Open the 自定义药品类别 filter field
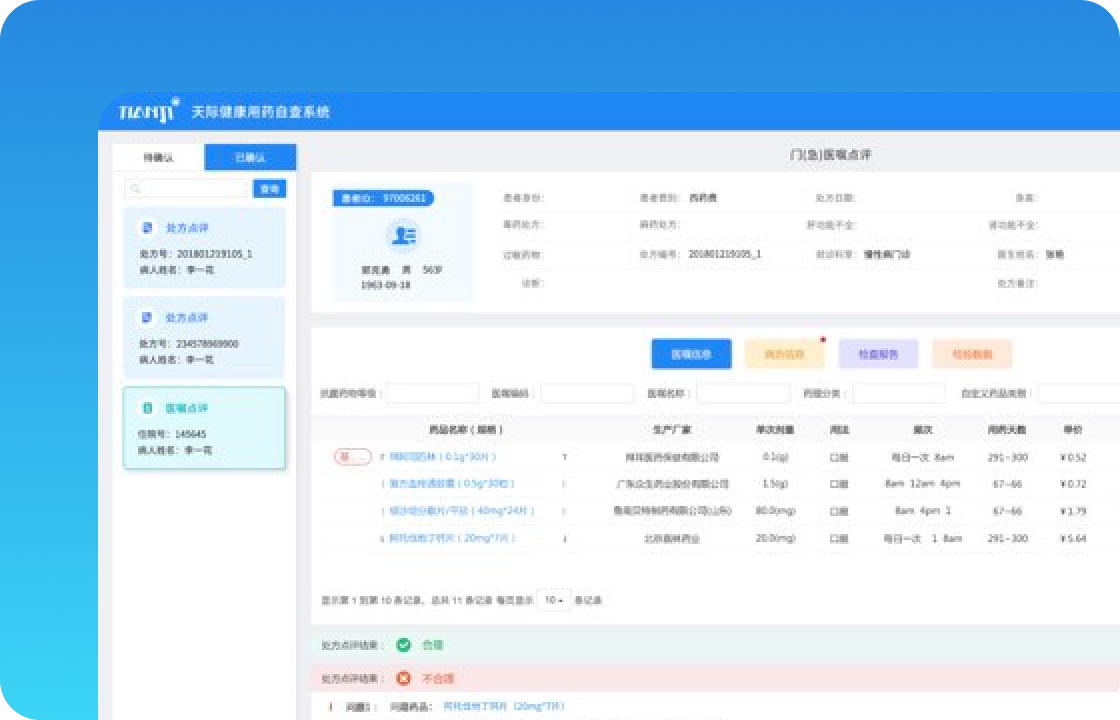 [x=1079, y=394]
